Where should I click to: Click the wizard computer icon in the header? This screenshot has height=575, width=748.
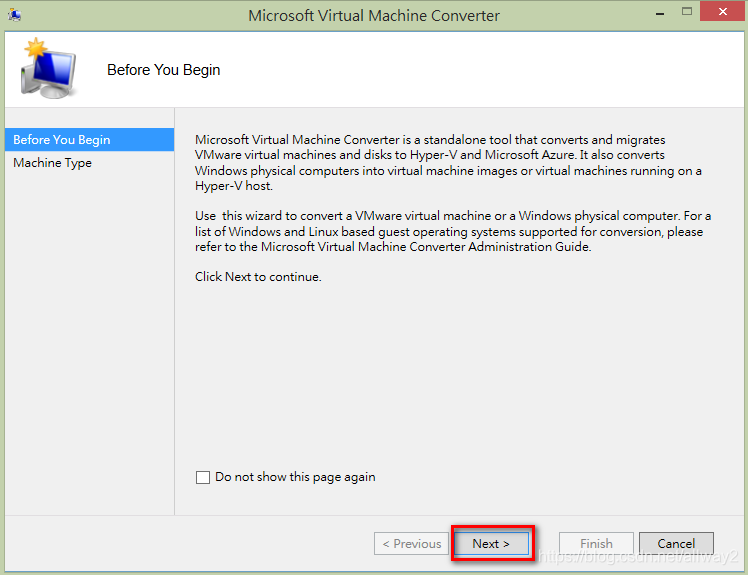(48, 68)
